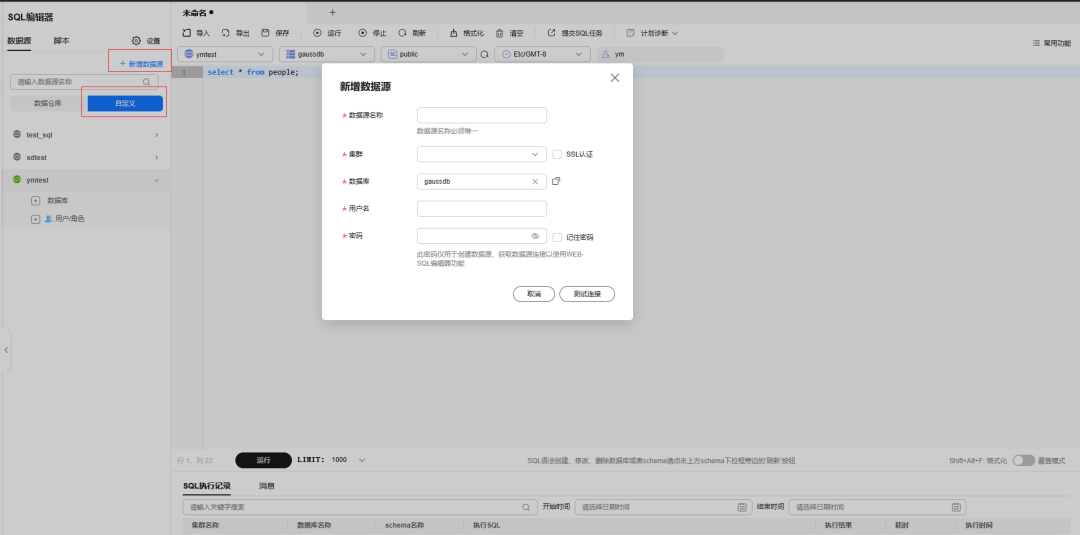Click the 集群名称 column header
The width and height of the screenshot is (1080, 535).
205,525
